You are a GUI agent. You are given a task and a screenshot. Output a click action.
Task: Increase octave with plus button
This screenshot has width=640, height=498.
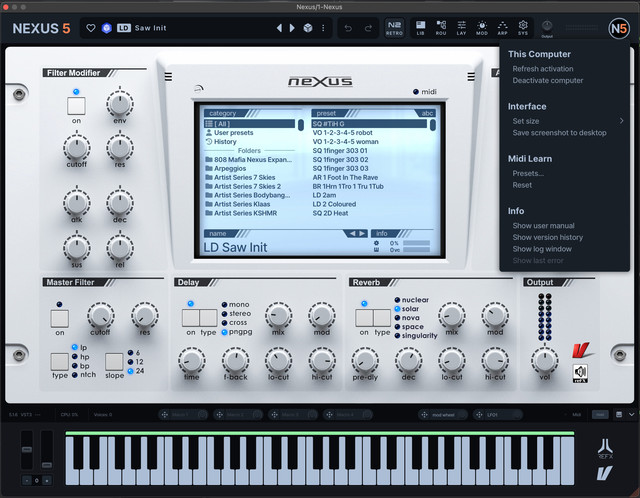point(47,480)
